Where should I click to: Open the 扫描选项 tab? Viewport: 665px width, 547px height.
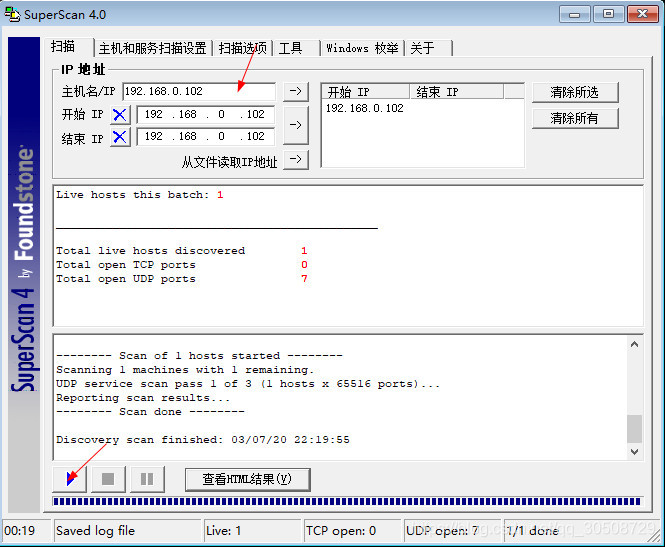click(x=243, y=48)
